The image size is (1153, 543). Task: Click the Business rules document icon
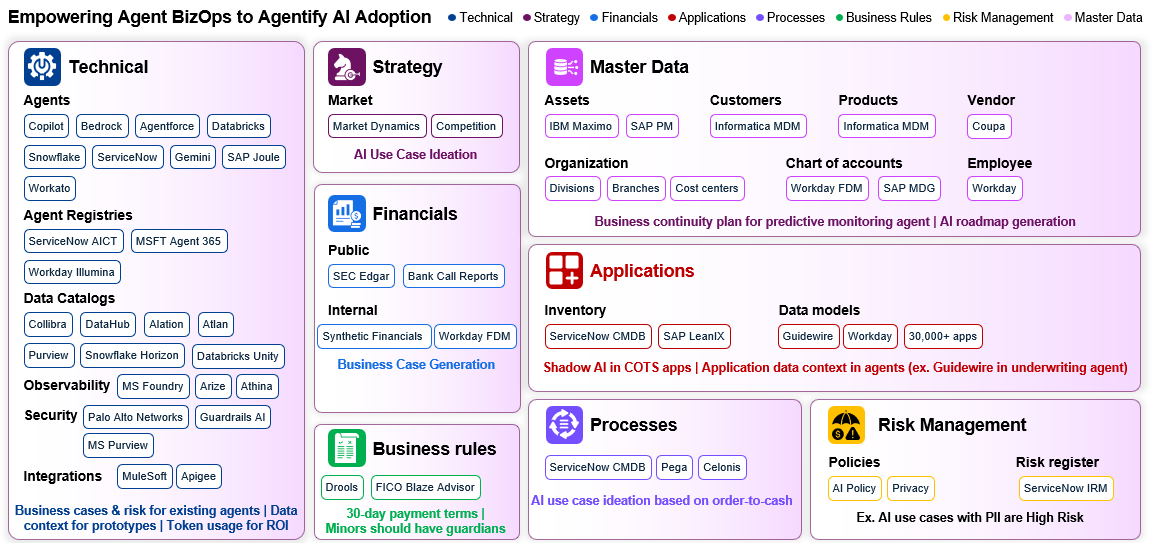[346, 448]
